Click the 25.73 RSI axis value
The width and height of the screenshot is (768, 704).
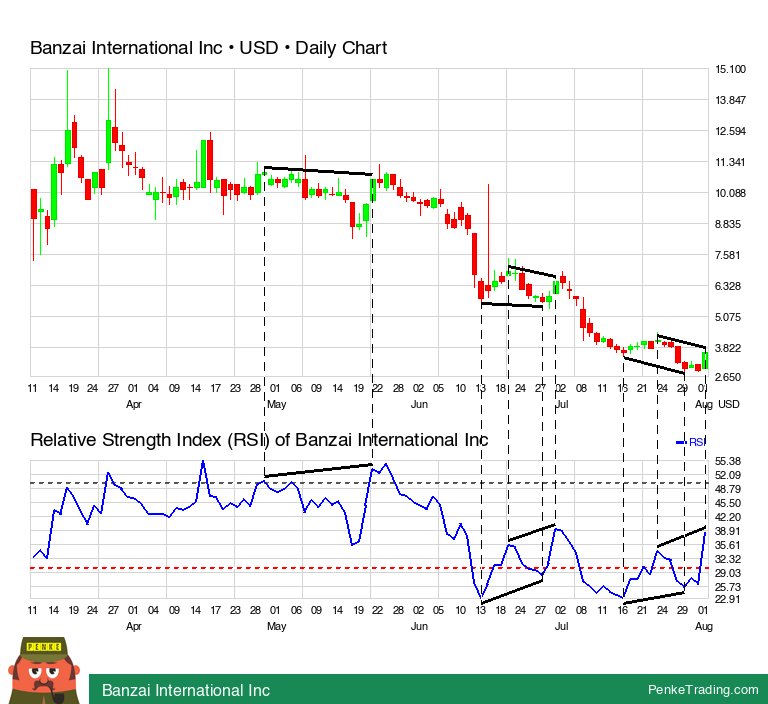[728, 587]
